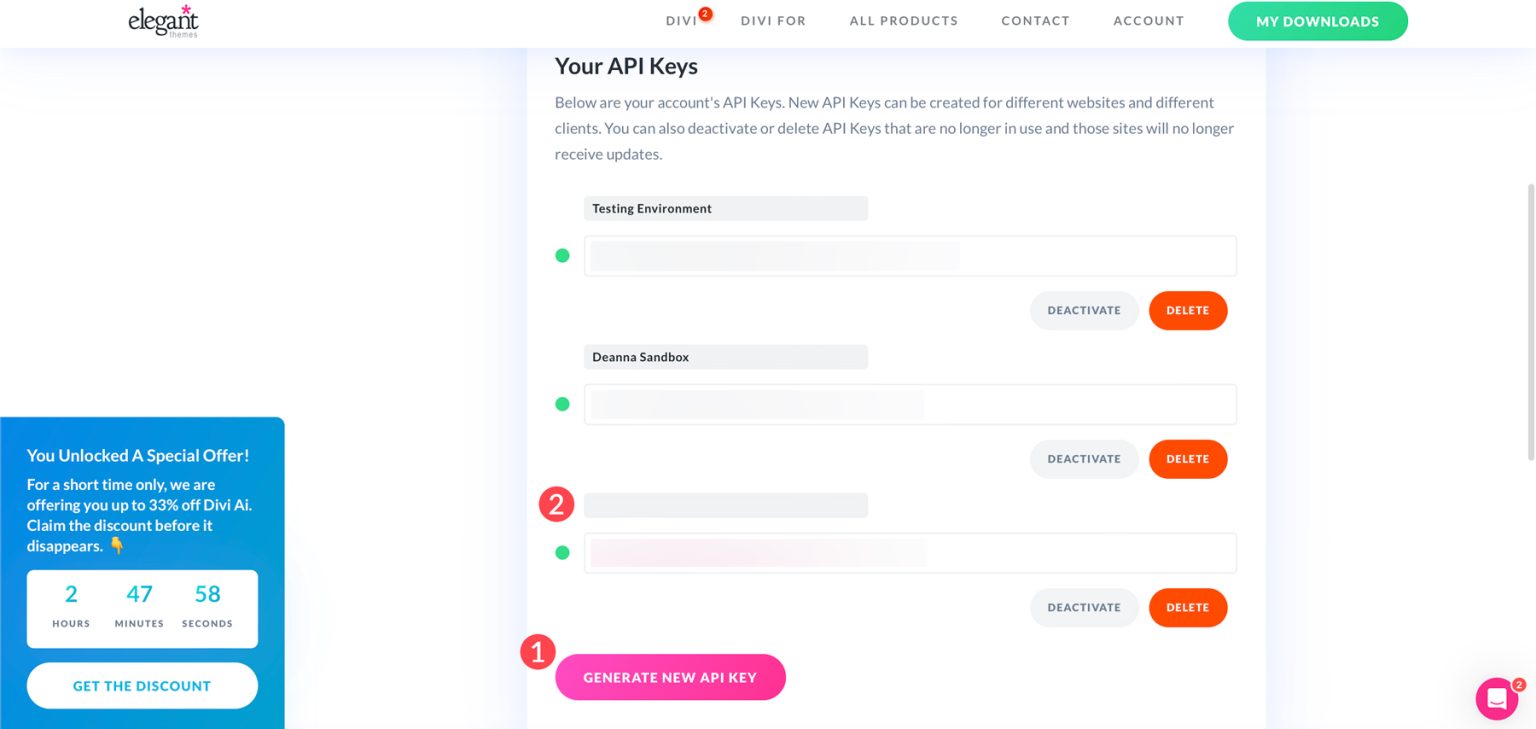The image size is (1536, 729).
Task: Click the green status dot beside Testing Environment
Action: [562, 255]
